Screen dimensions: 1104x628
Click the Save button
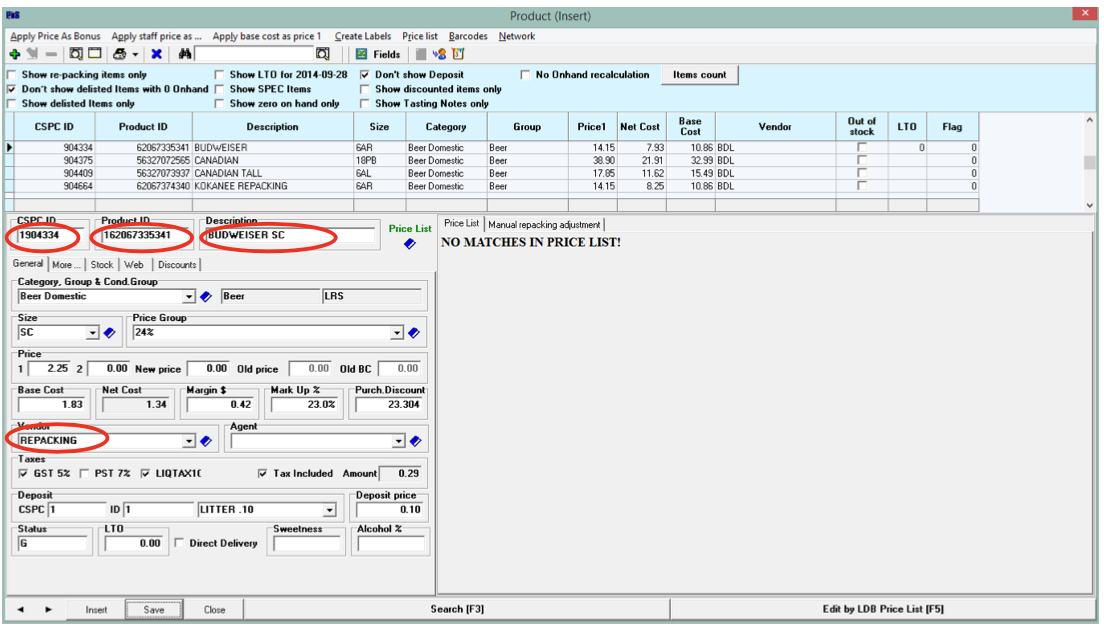154,610
